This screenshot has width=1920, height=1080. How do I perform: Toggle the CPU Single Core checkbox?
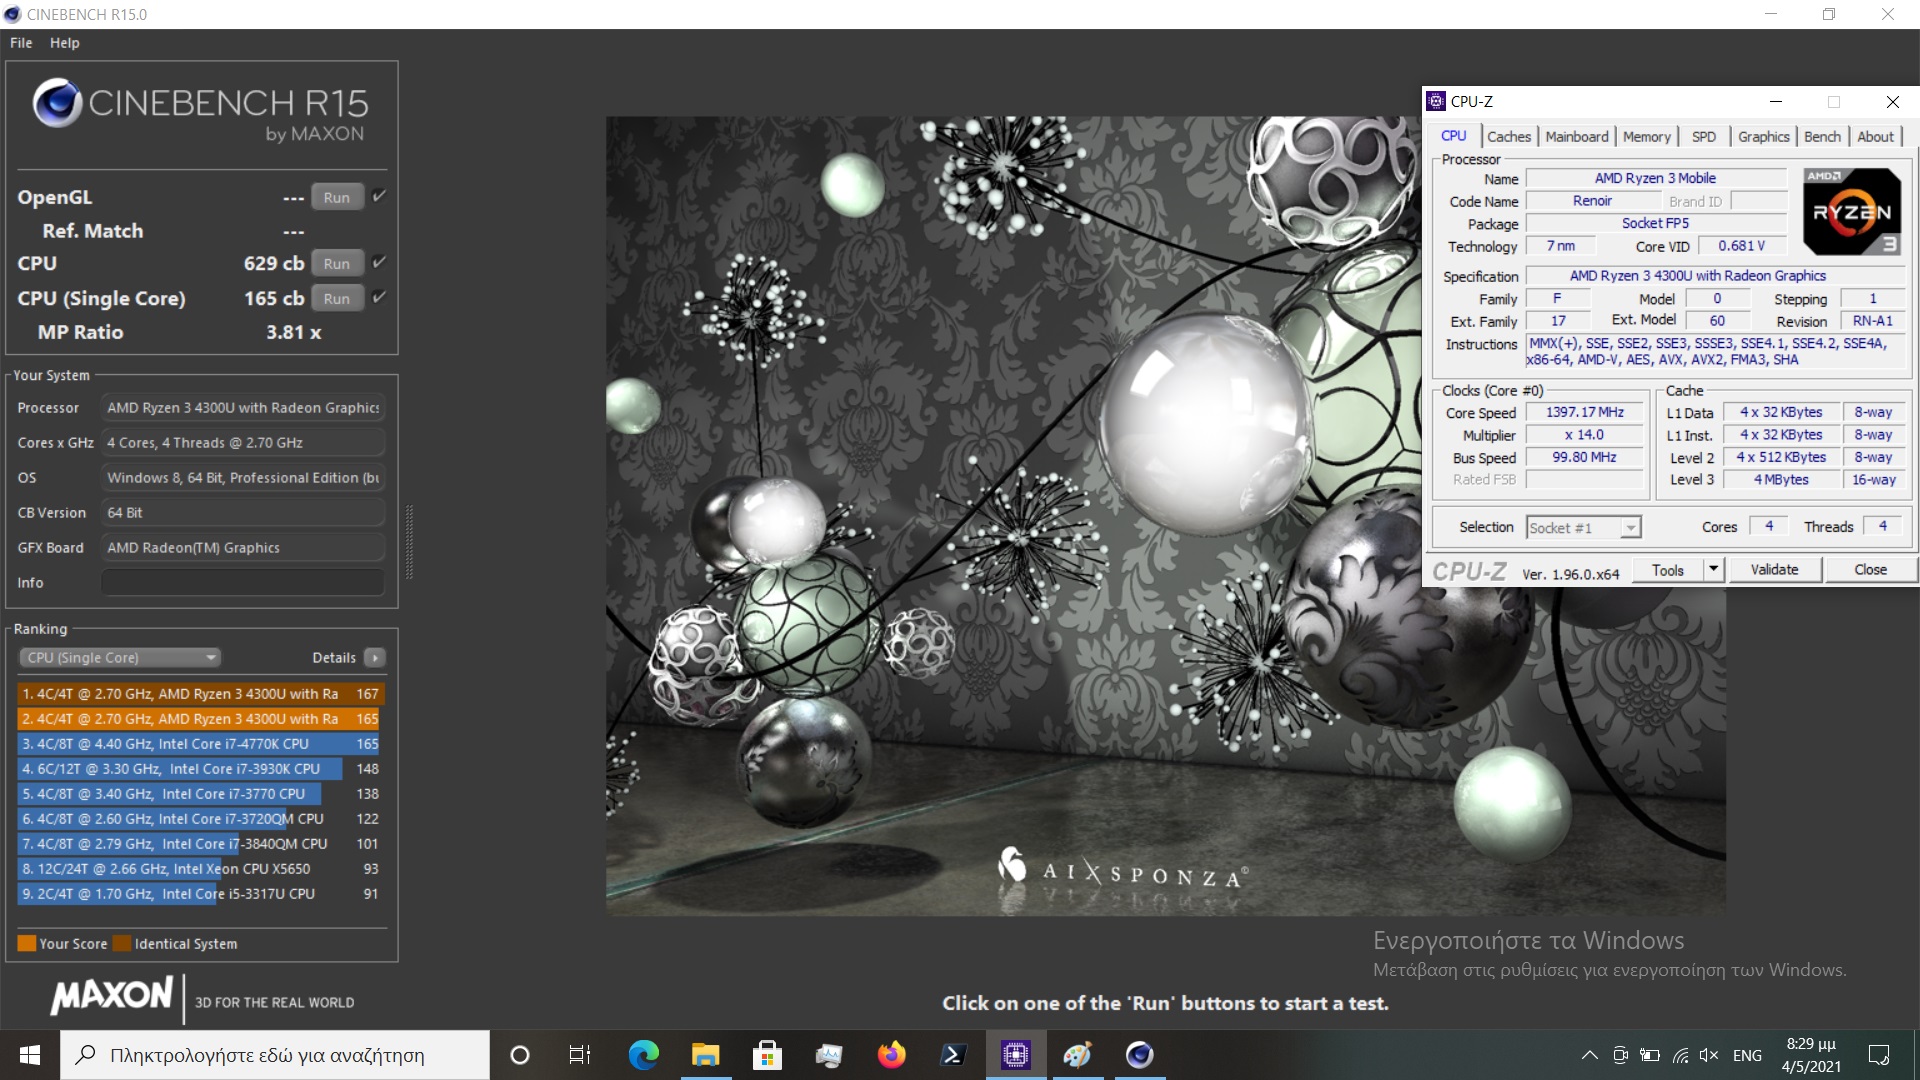(x=379, y=297)
